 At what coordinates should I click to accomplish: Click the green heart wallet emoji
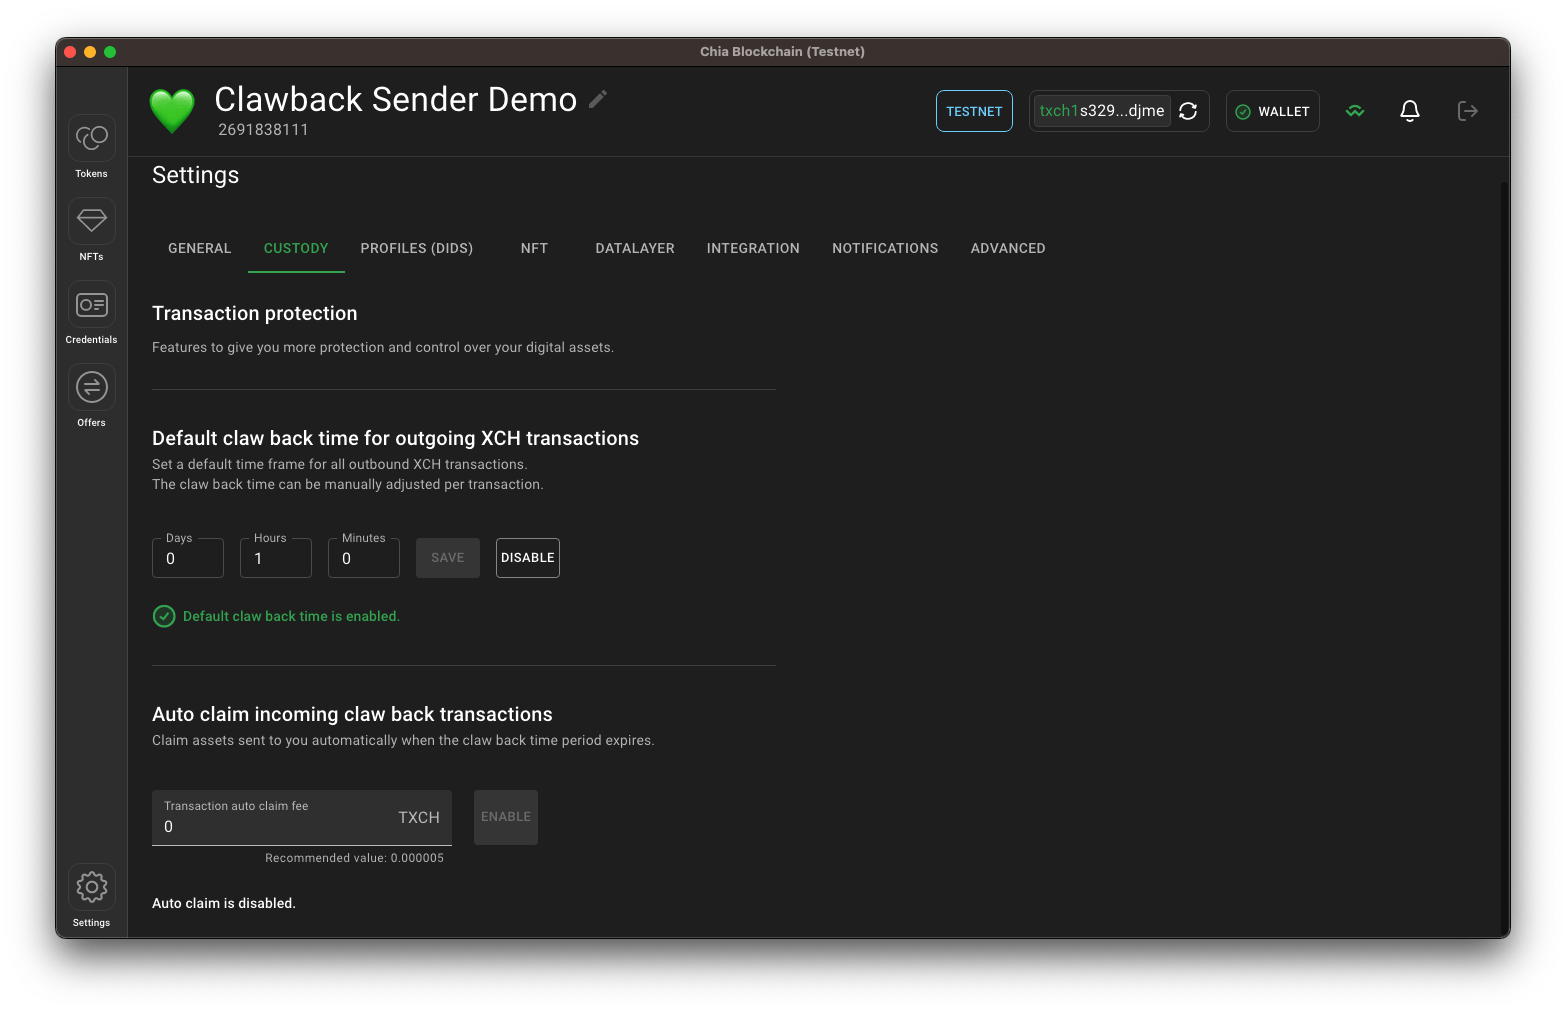[x=172, y=111]
